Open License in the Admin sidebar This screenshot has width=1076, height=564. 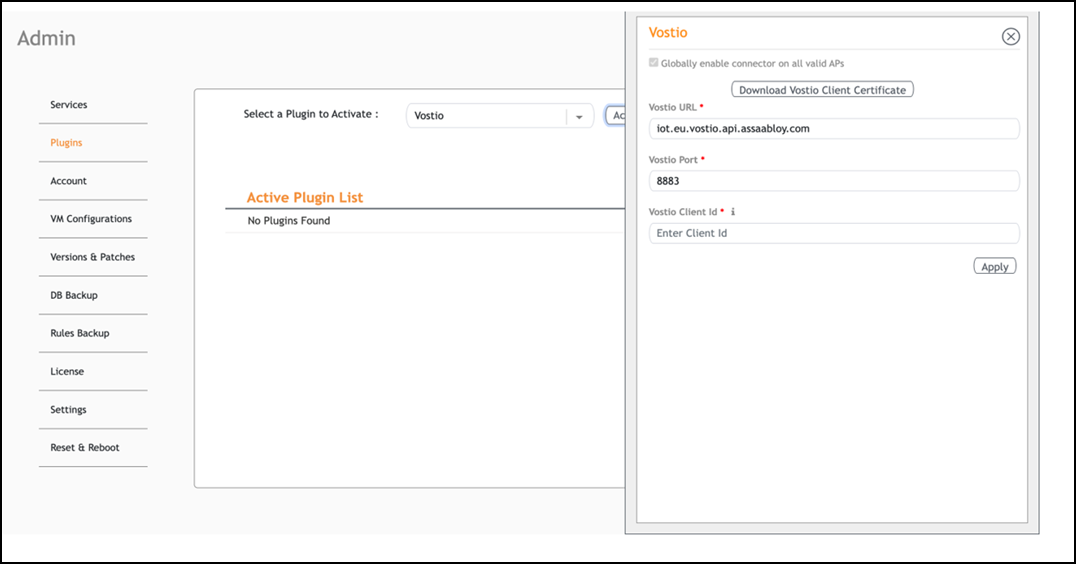click(67, 372)
